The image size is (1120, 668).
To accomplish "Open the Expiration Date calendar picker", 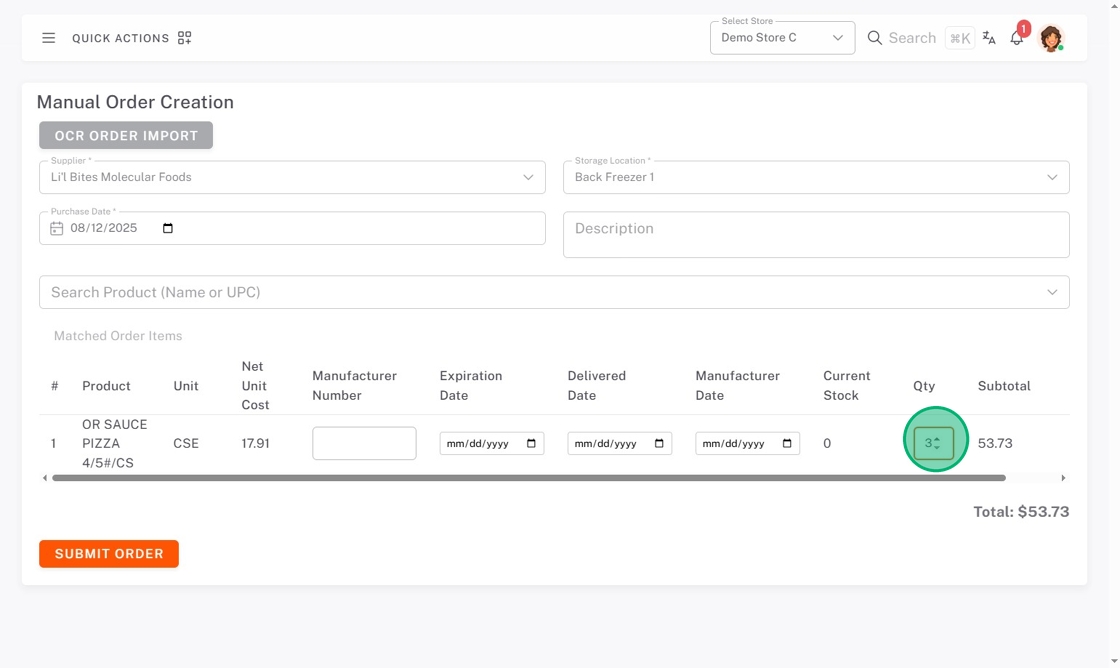I will (531, 443).
